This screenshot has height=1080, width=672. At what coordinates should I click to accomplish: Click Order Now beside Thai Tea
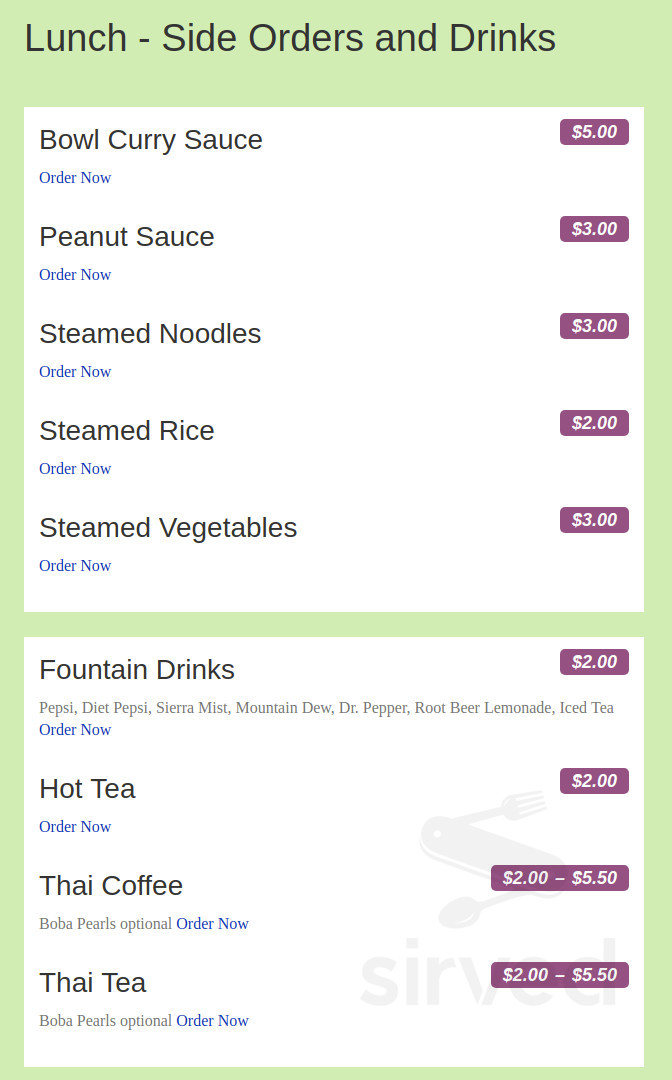tap(212, 1020)
